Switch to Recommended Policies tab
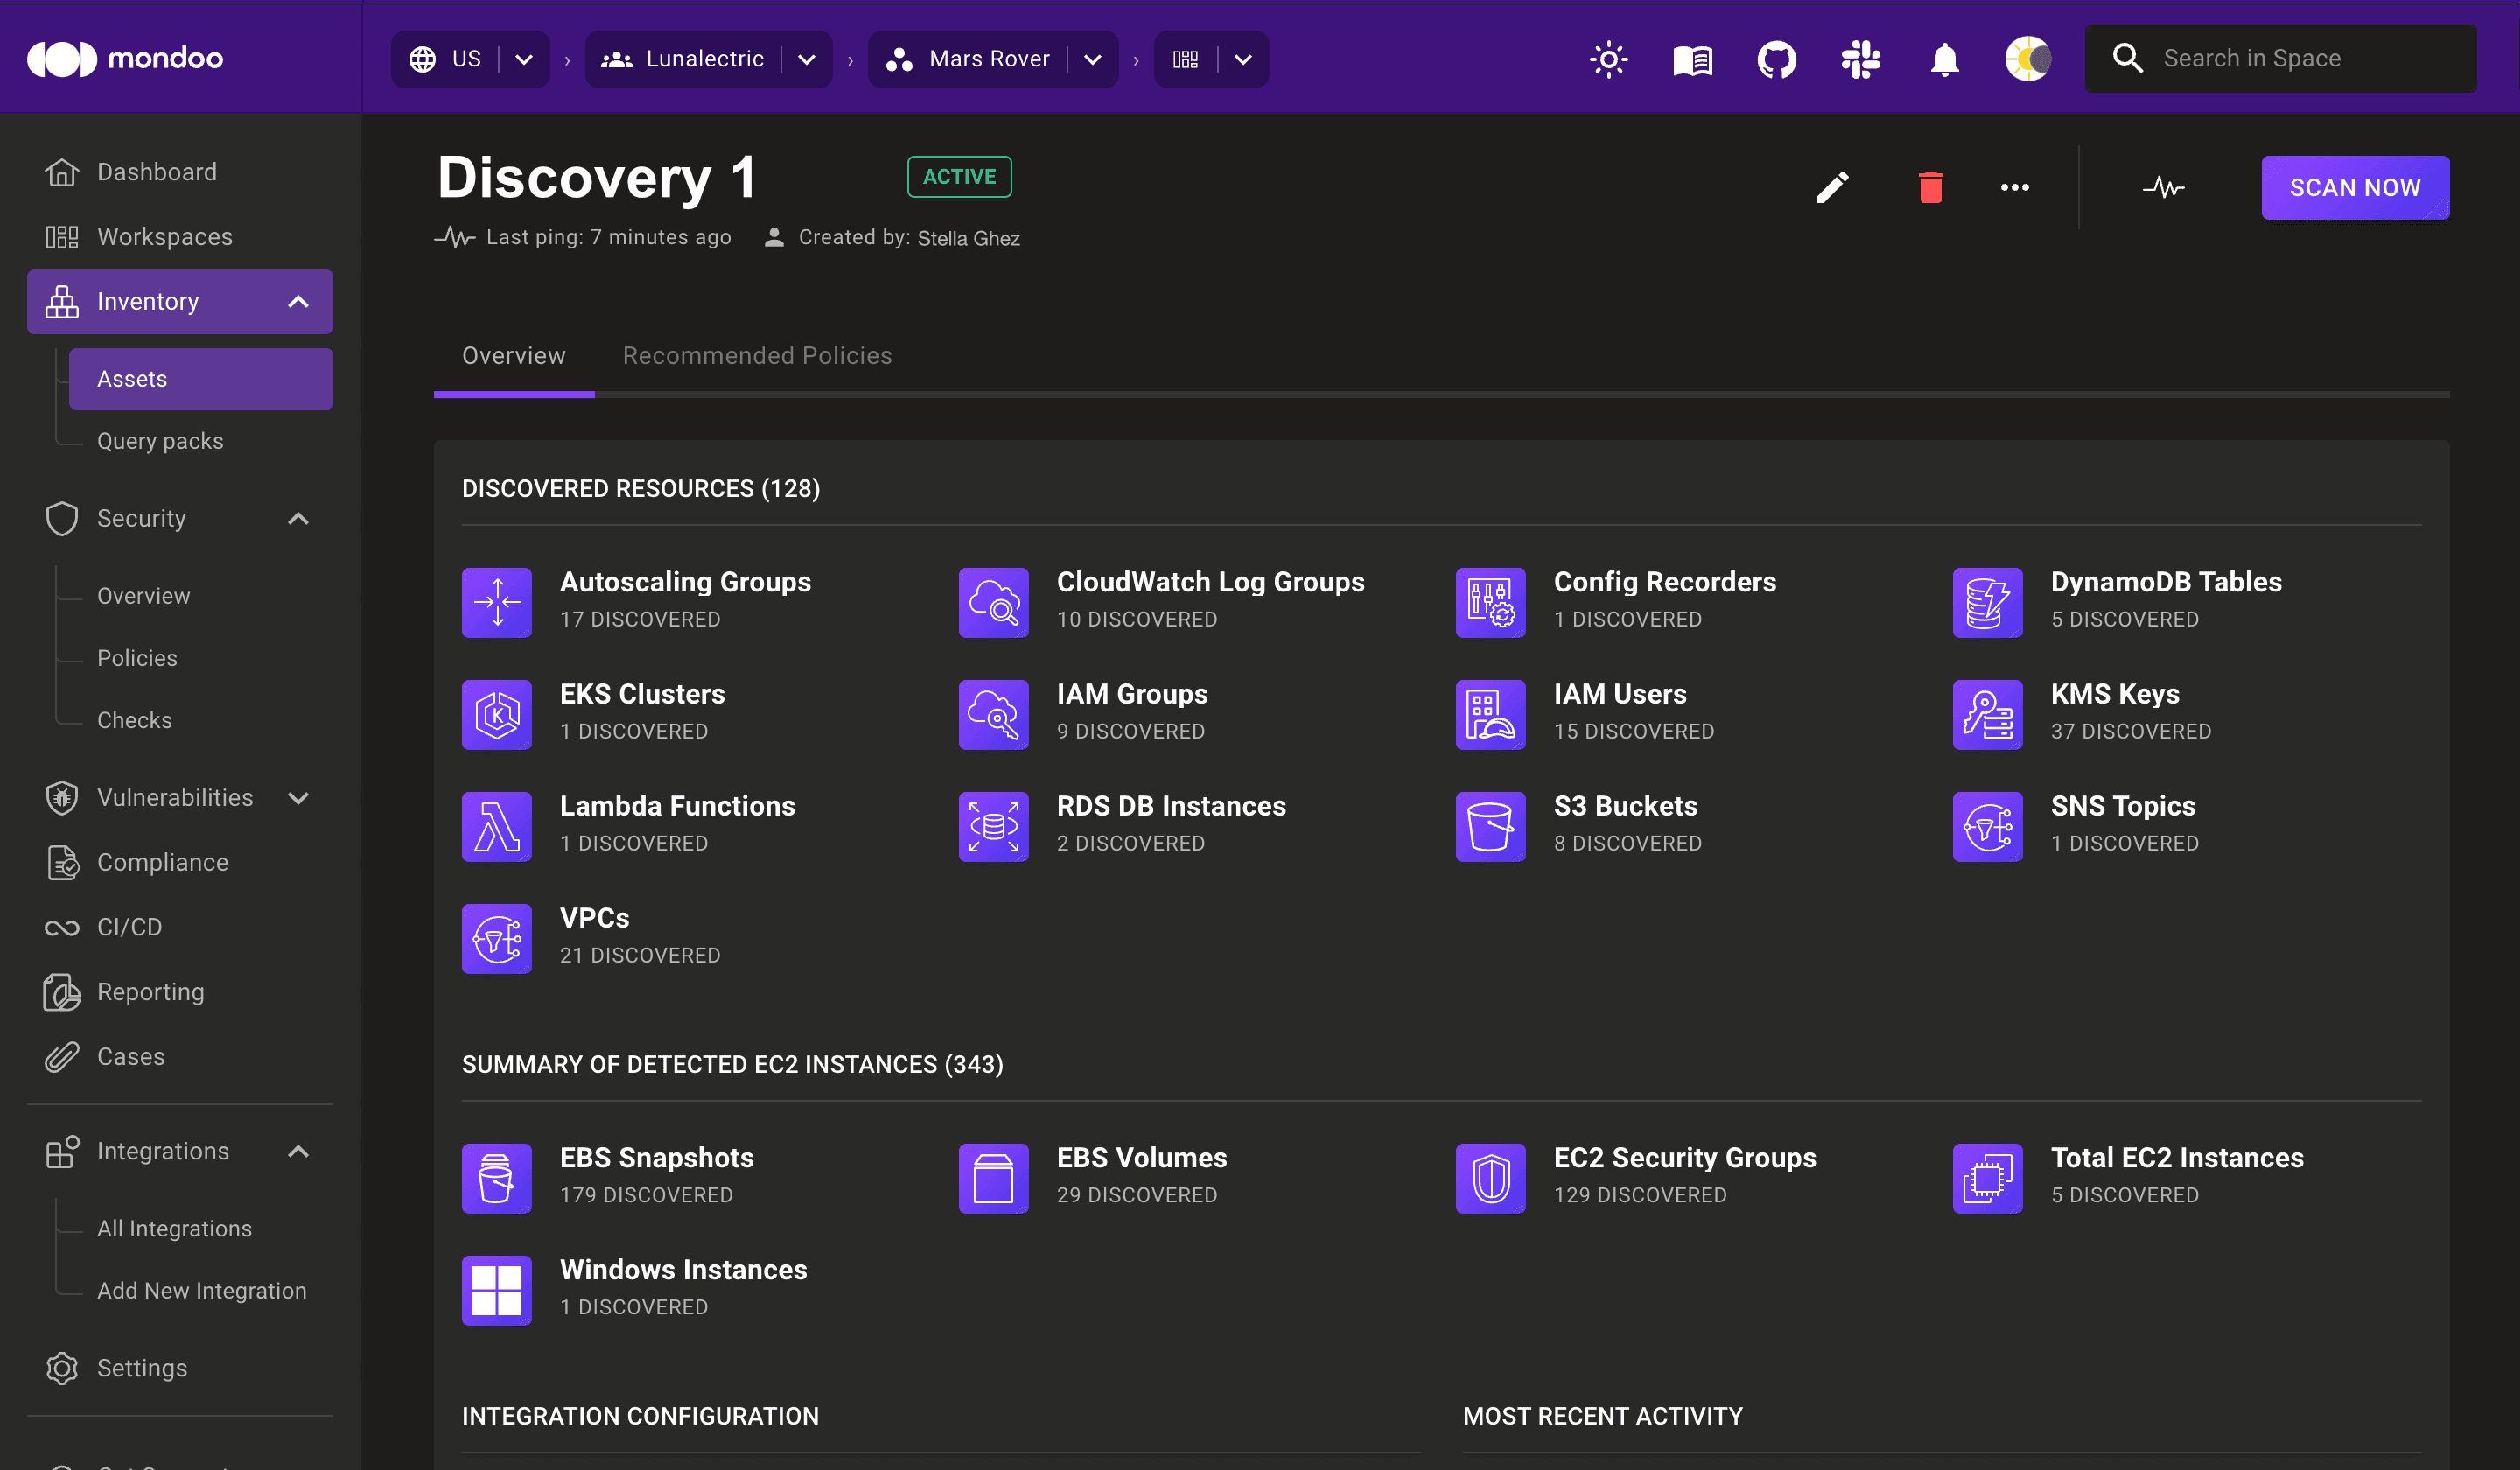The image size is (2520, 1470). [x=757, y=355]
